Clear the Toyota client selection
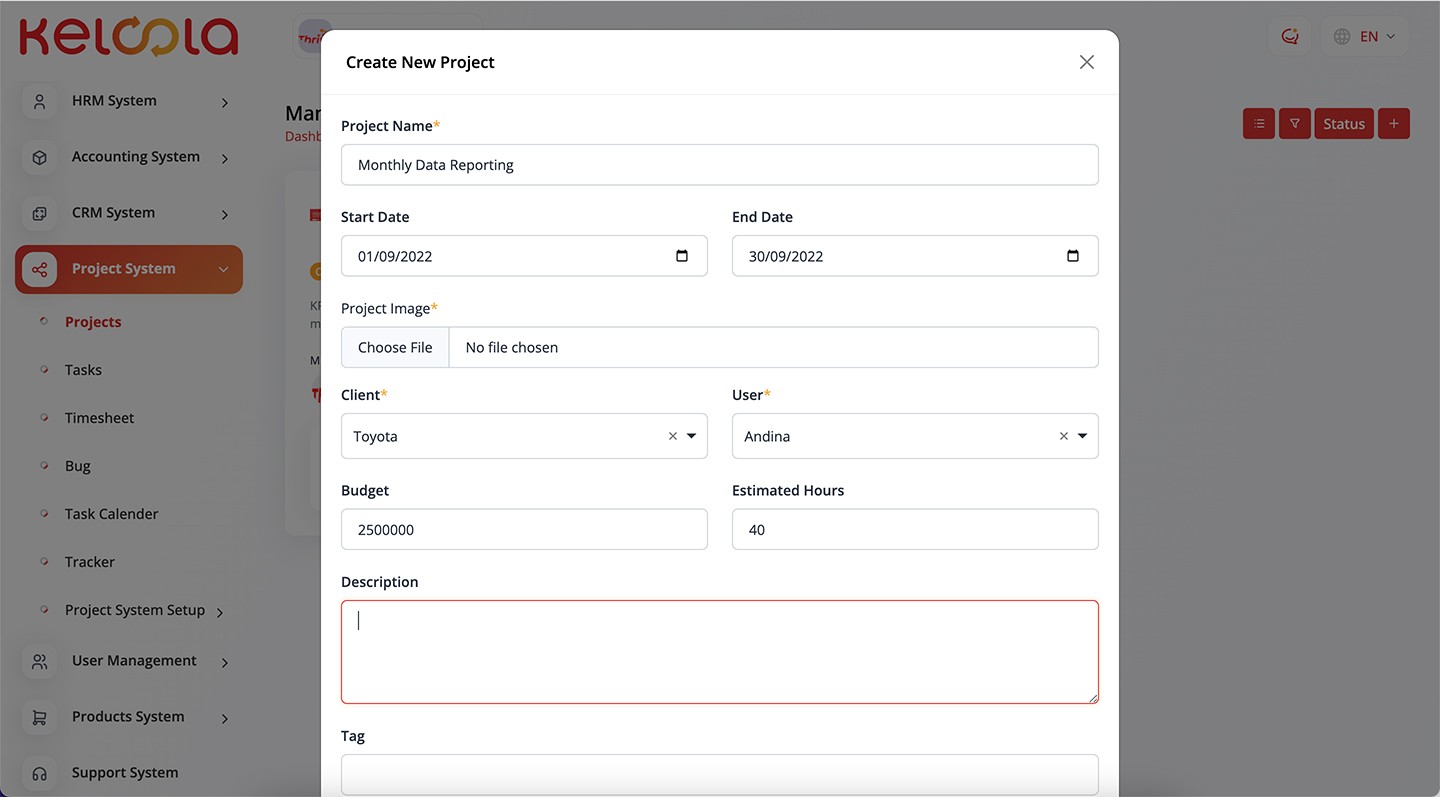Viewport: 1440px width, 797px height. coord(673,436)
